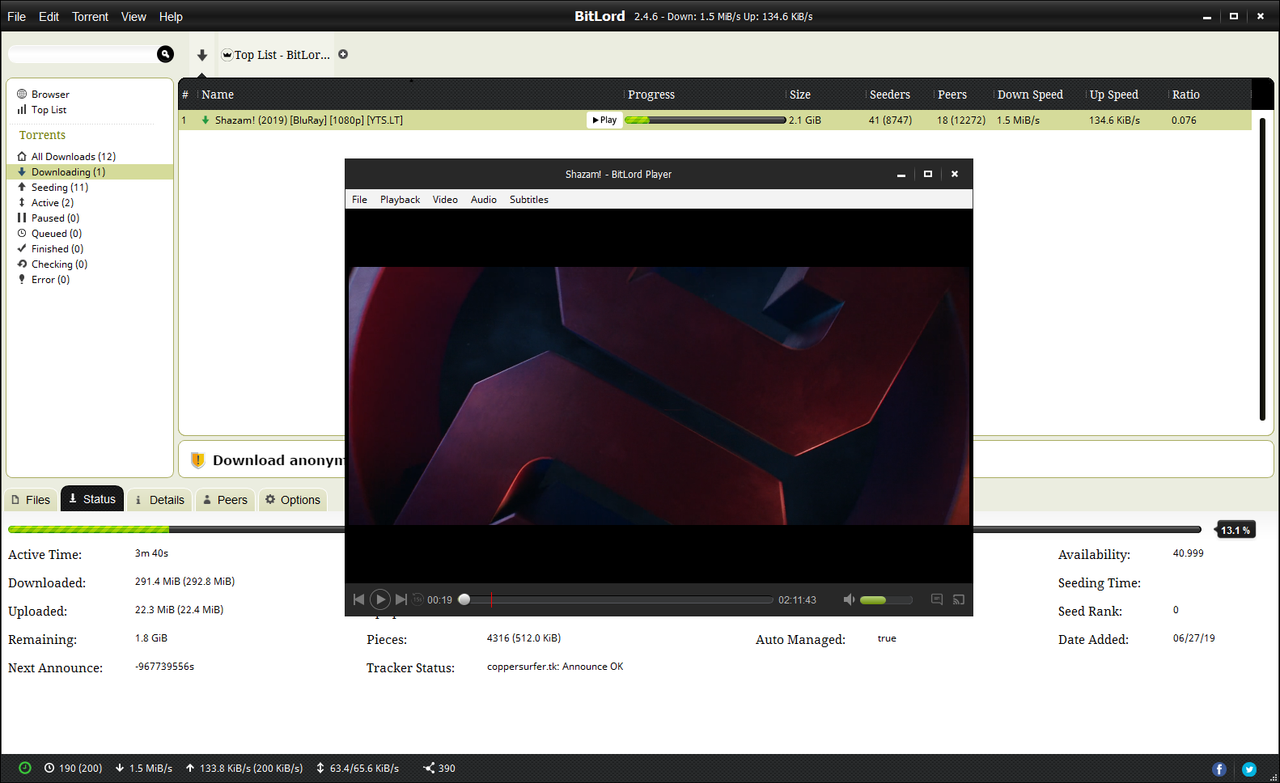Image resolution: width=1280 pixels, height=783 pixels.
Task: Show All Downloads (12)
Action: [x=66, y=156]
